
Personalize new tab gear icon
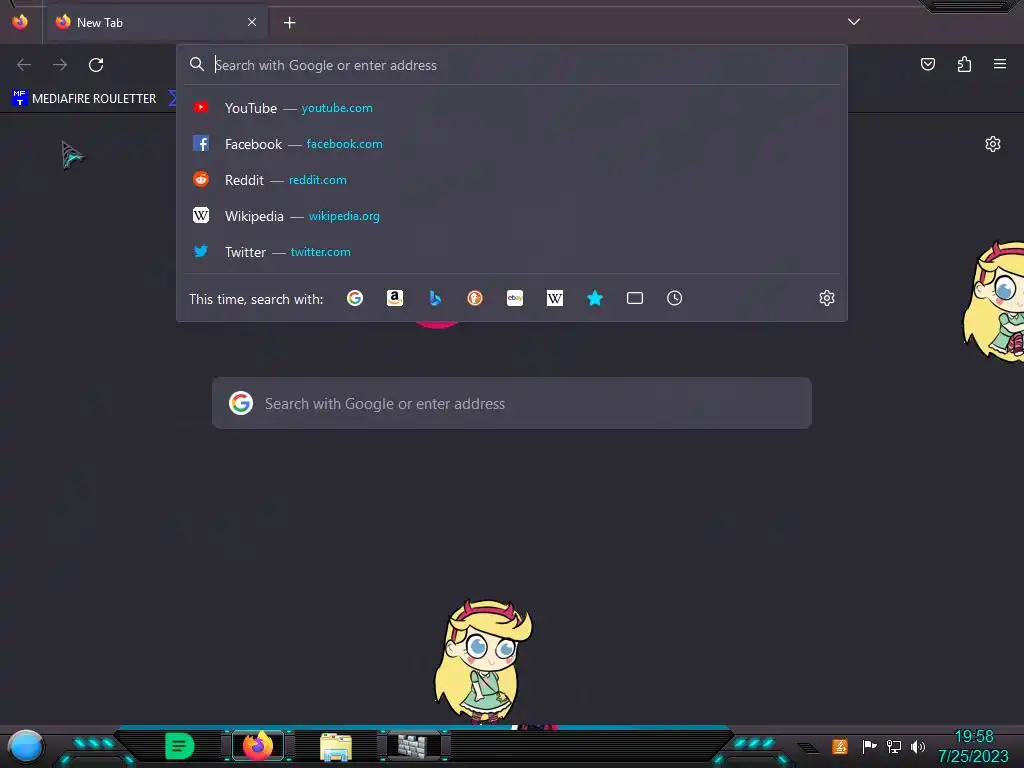pos(993,144)
